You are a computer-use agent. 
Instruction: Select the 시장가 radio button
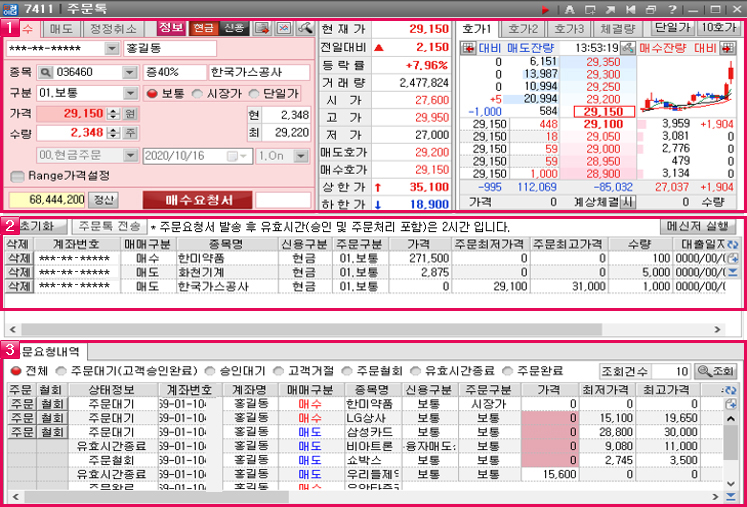pos(197,93)
